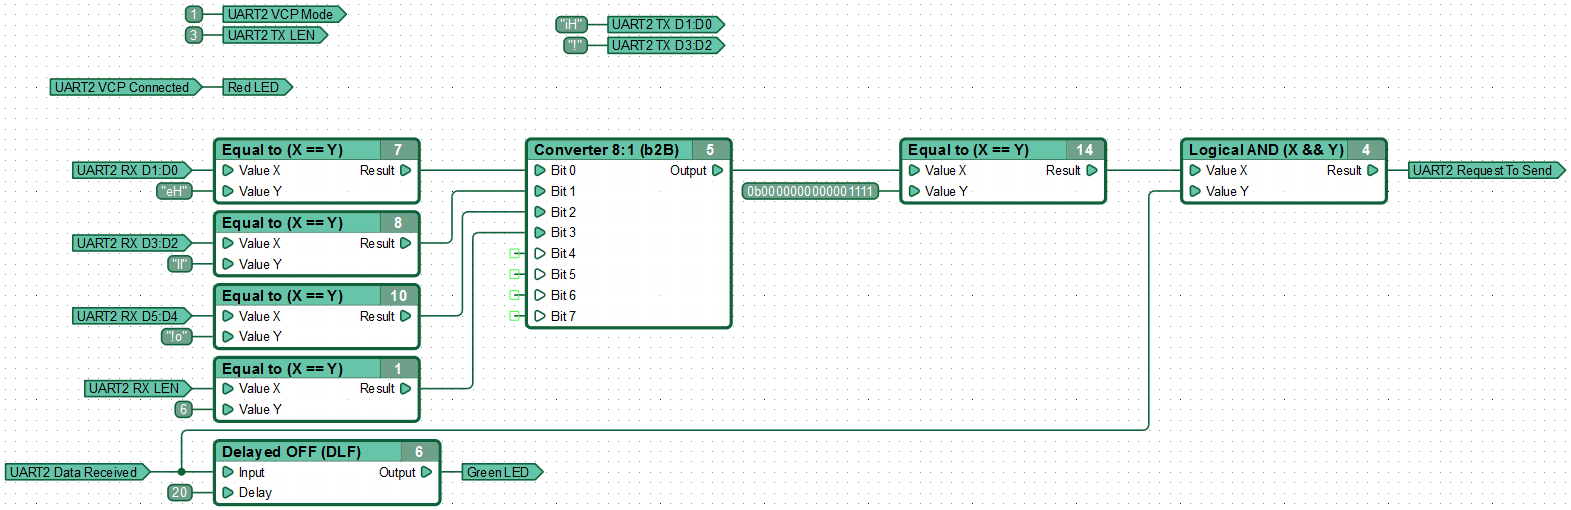
Task: Click the unconnected Bit 7 stub marker
Action: click(x=514, y=316)
